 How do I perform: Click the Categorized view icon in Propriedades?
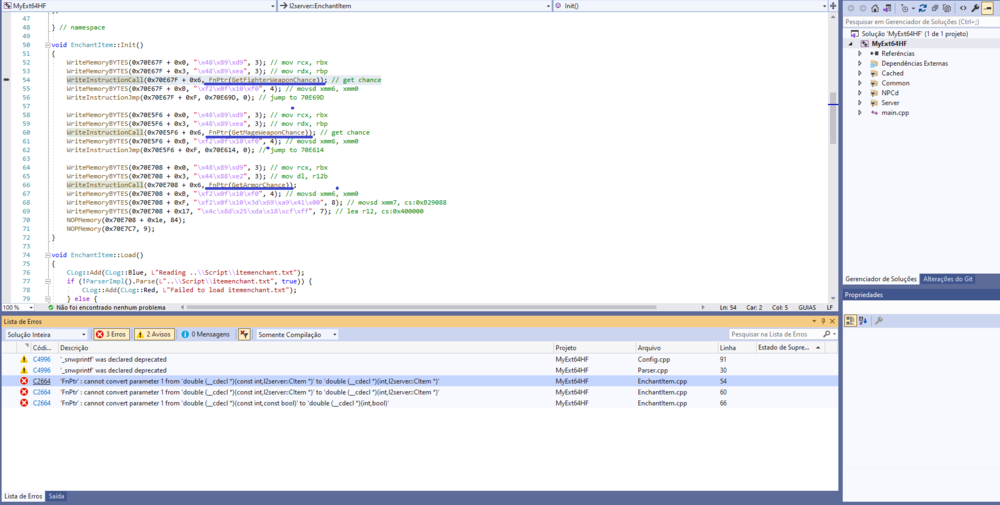[851, 320]
